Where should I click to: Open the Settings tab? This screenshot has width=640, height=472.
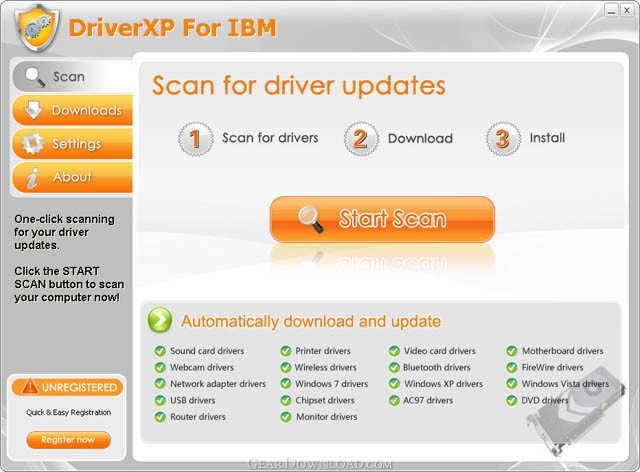73,144
